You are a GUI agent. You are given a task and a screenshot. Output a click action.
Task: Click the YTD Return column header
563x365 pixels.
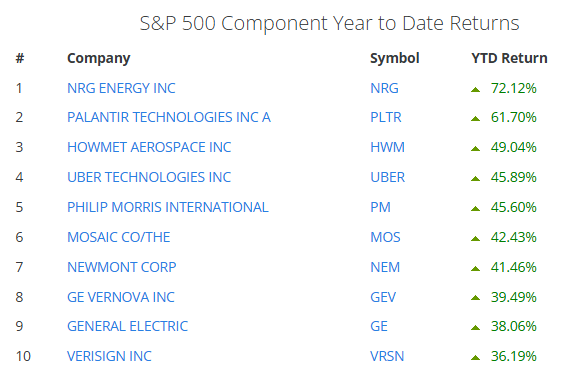tap(509, 58)
